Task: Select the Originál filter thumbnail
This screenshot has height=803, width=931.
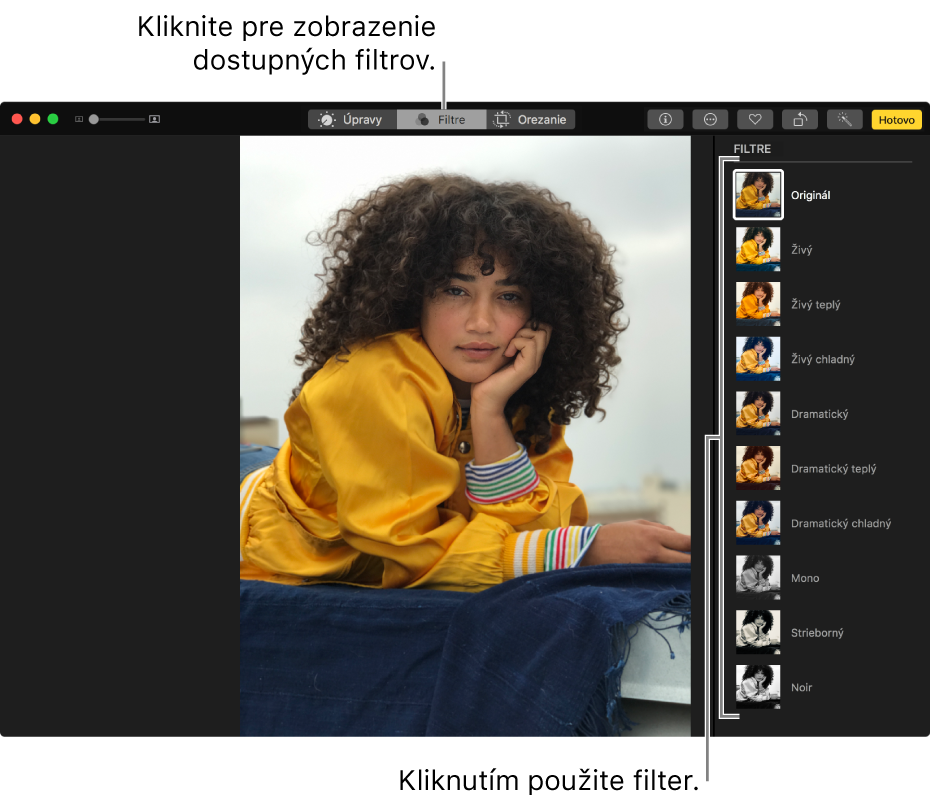Action: coord(758,195)
